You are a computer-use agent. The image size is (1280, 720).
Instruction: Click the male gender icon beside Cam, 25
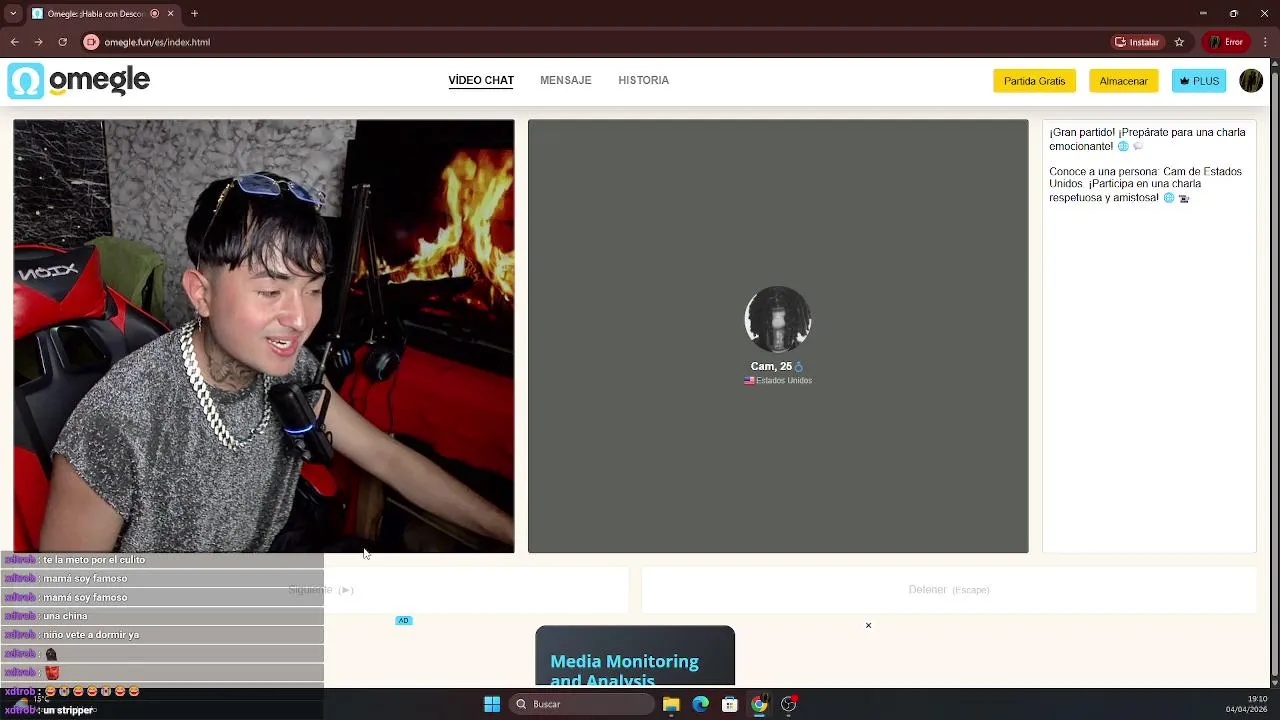tap(798, 366)
